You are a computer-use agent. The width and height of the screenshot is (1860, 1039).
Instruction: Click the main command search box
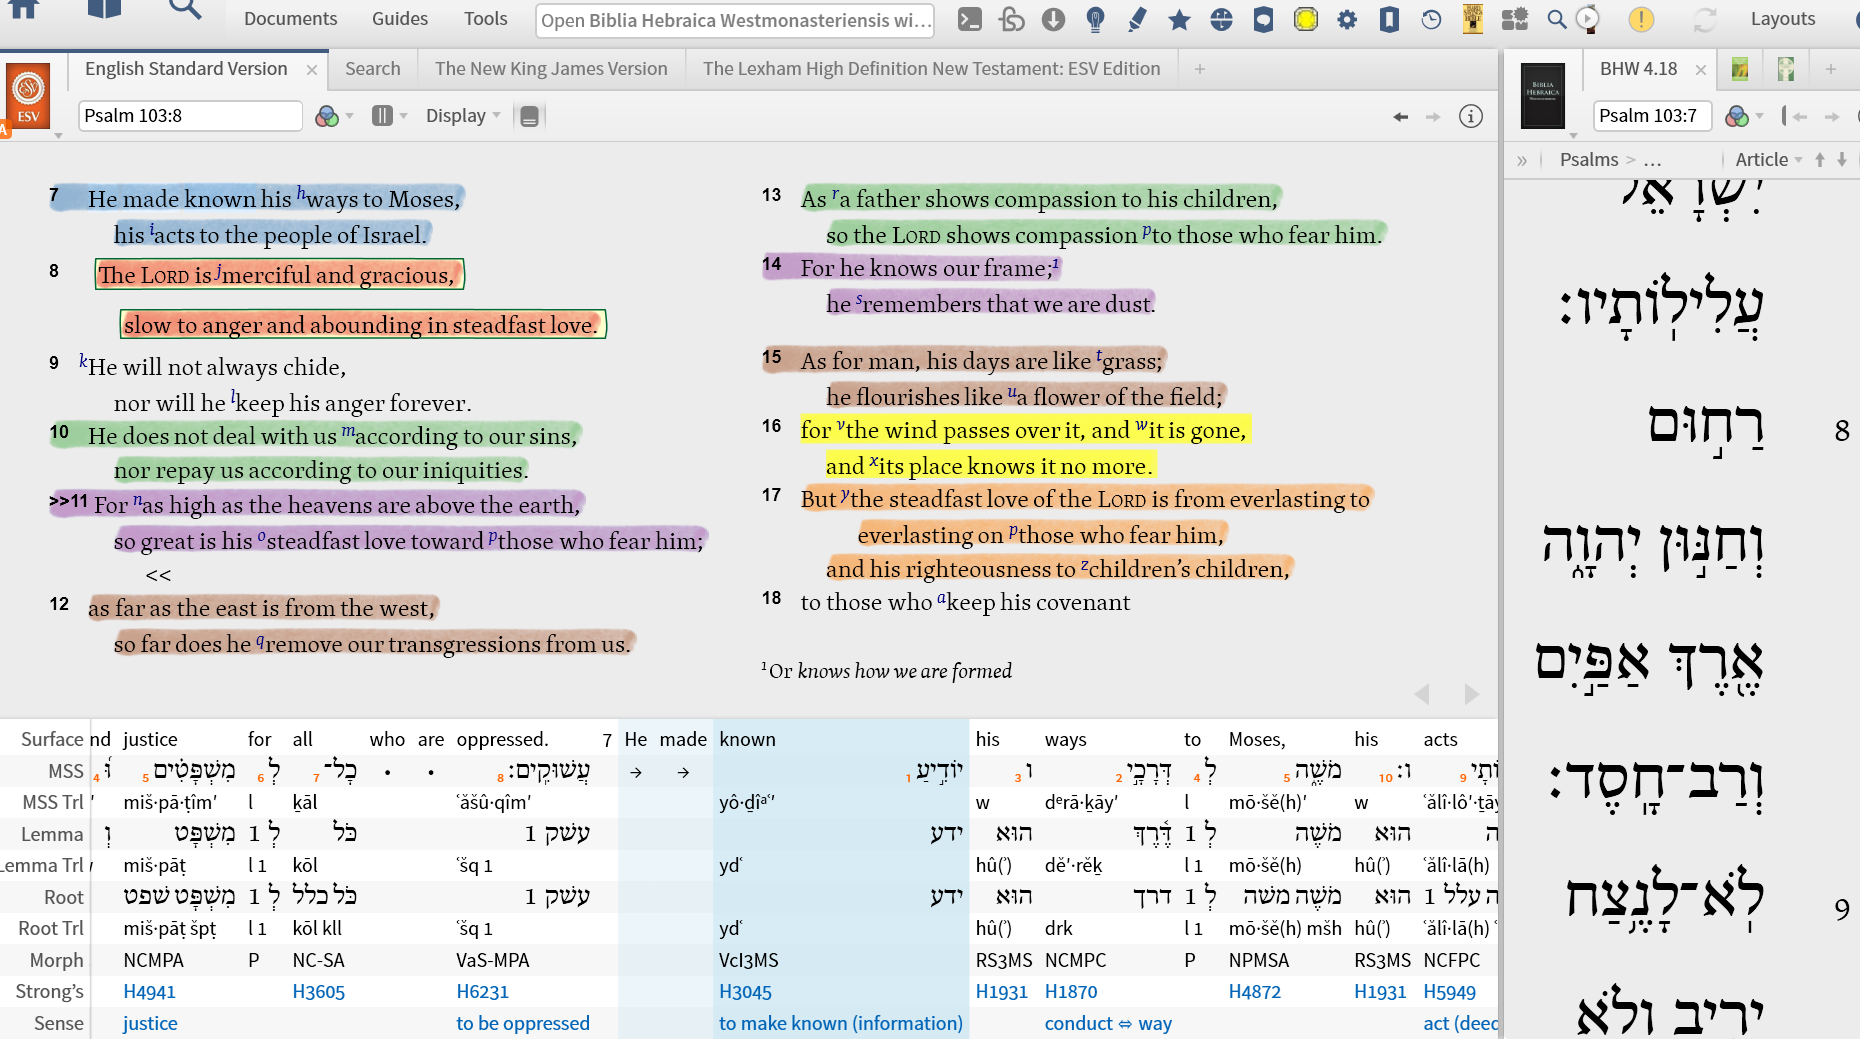(x=735, y=20)
